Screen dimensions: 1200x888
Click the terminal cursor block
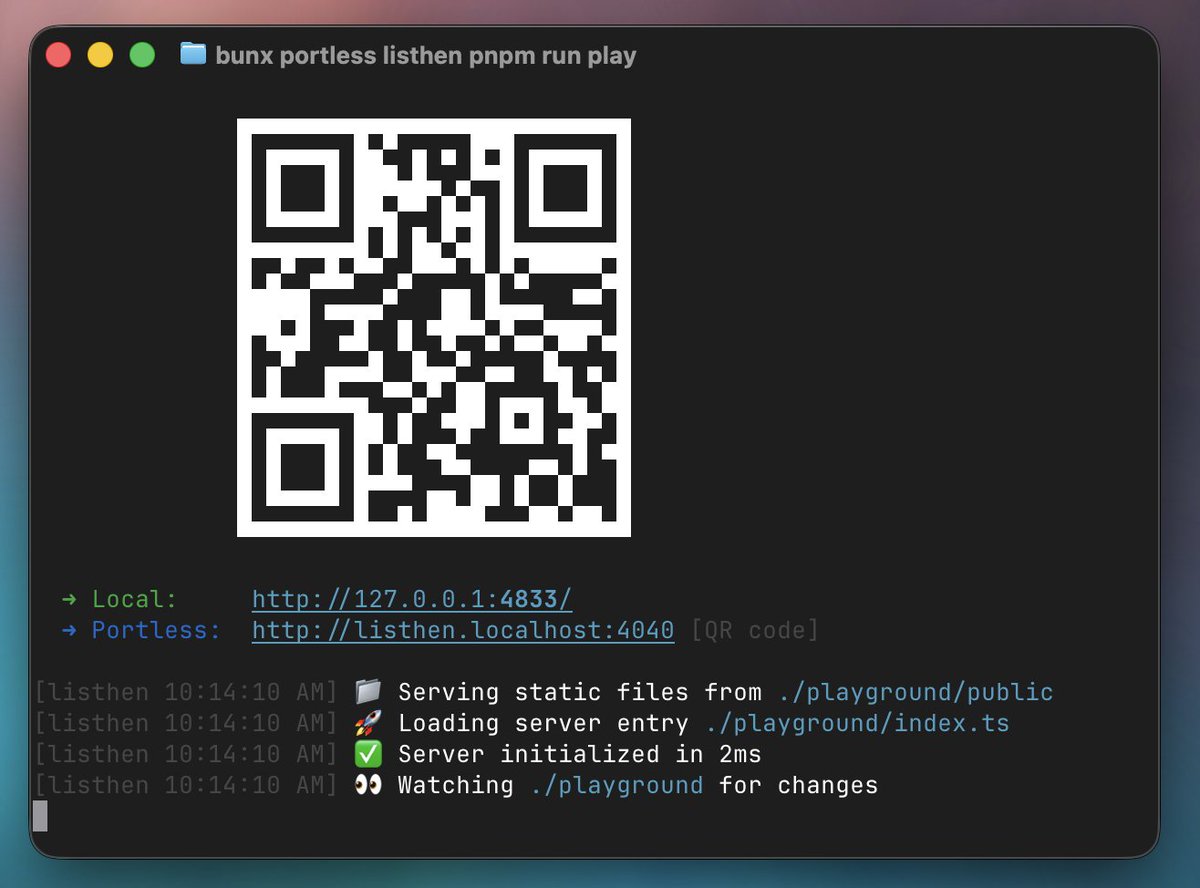coord(40,816)
